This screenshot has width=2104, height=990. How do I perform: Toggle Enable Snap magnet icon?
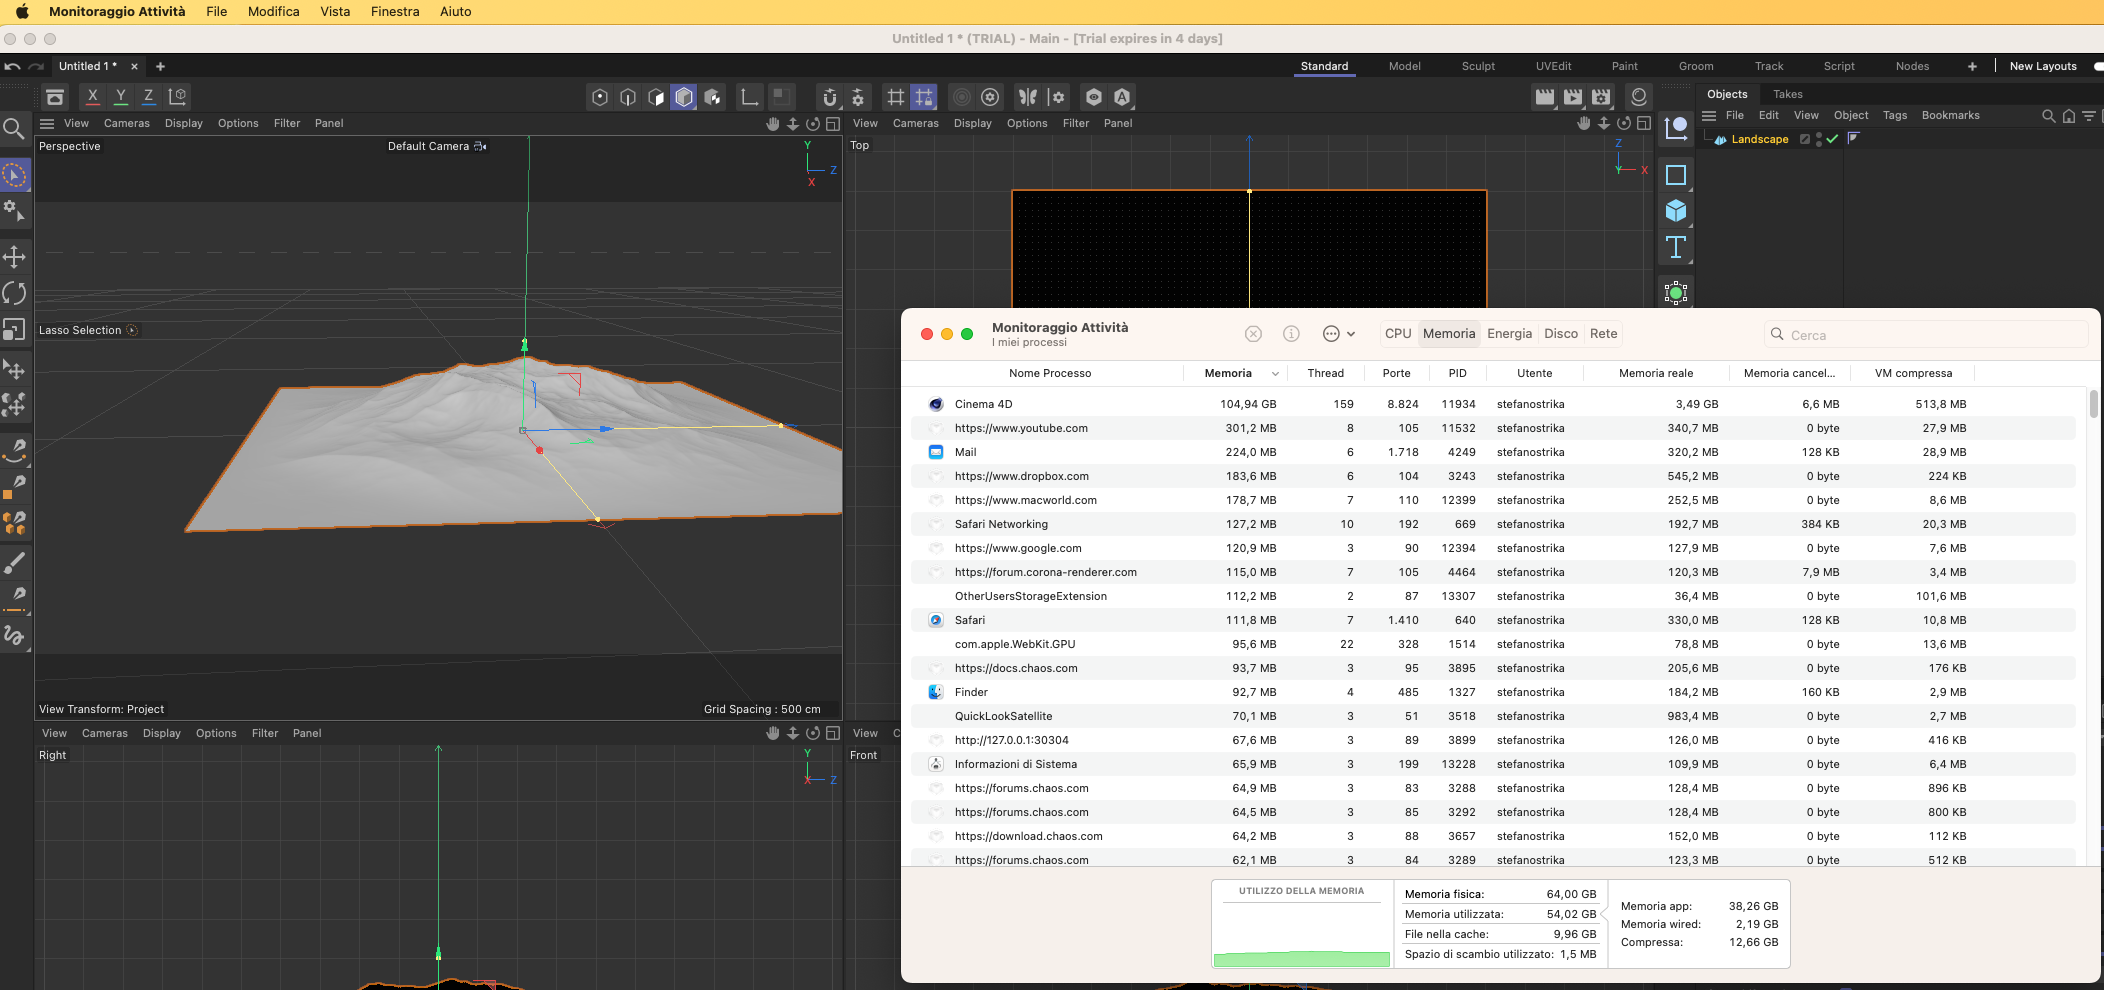tap(829, 97)
